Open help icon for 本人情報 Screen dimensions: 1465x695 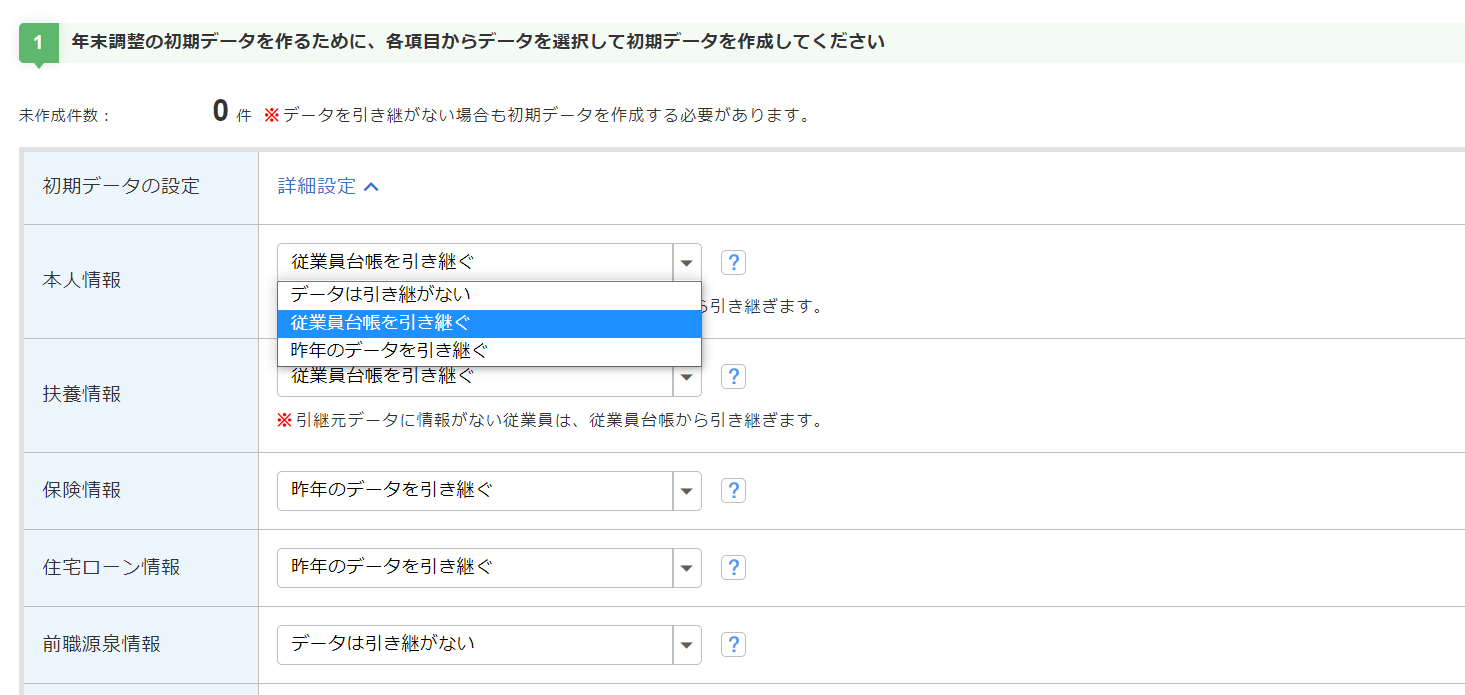click(x=733, y=263)
